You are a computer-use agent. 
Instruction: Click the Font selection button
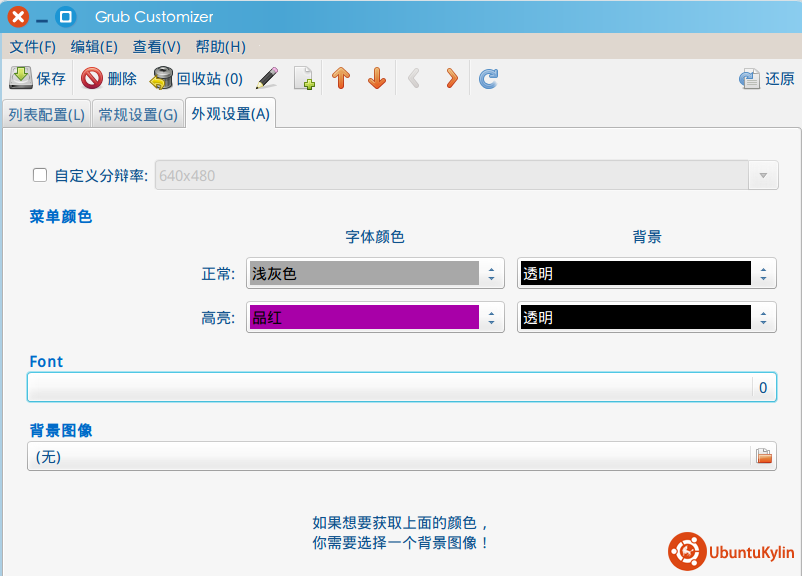tap(401, 387)
